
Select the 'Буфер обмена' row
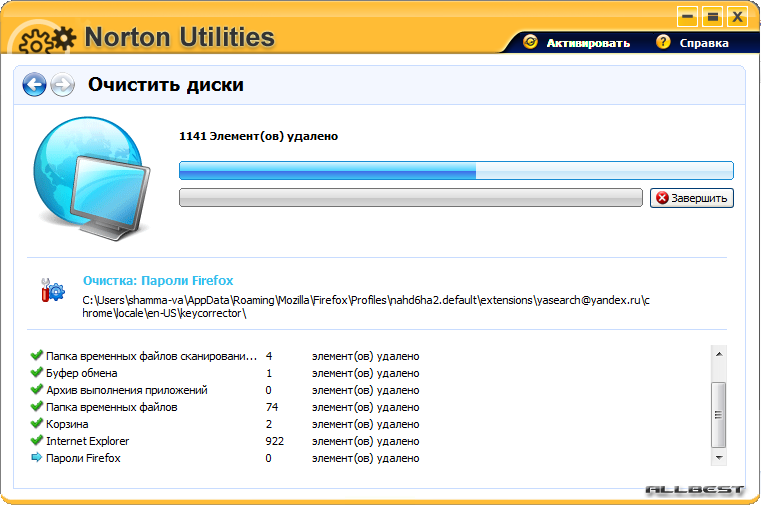tap(225, 373)
